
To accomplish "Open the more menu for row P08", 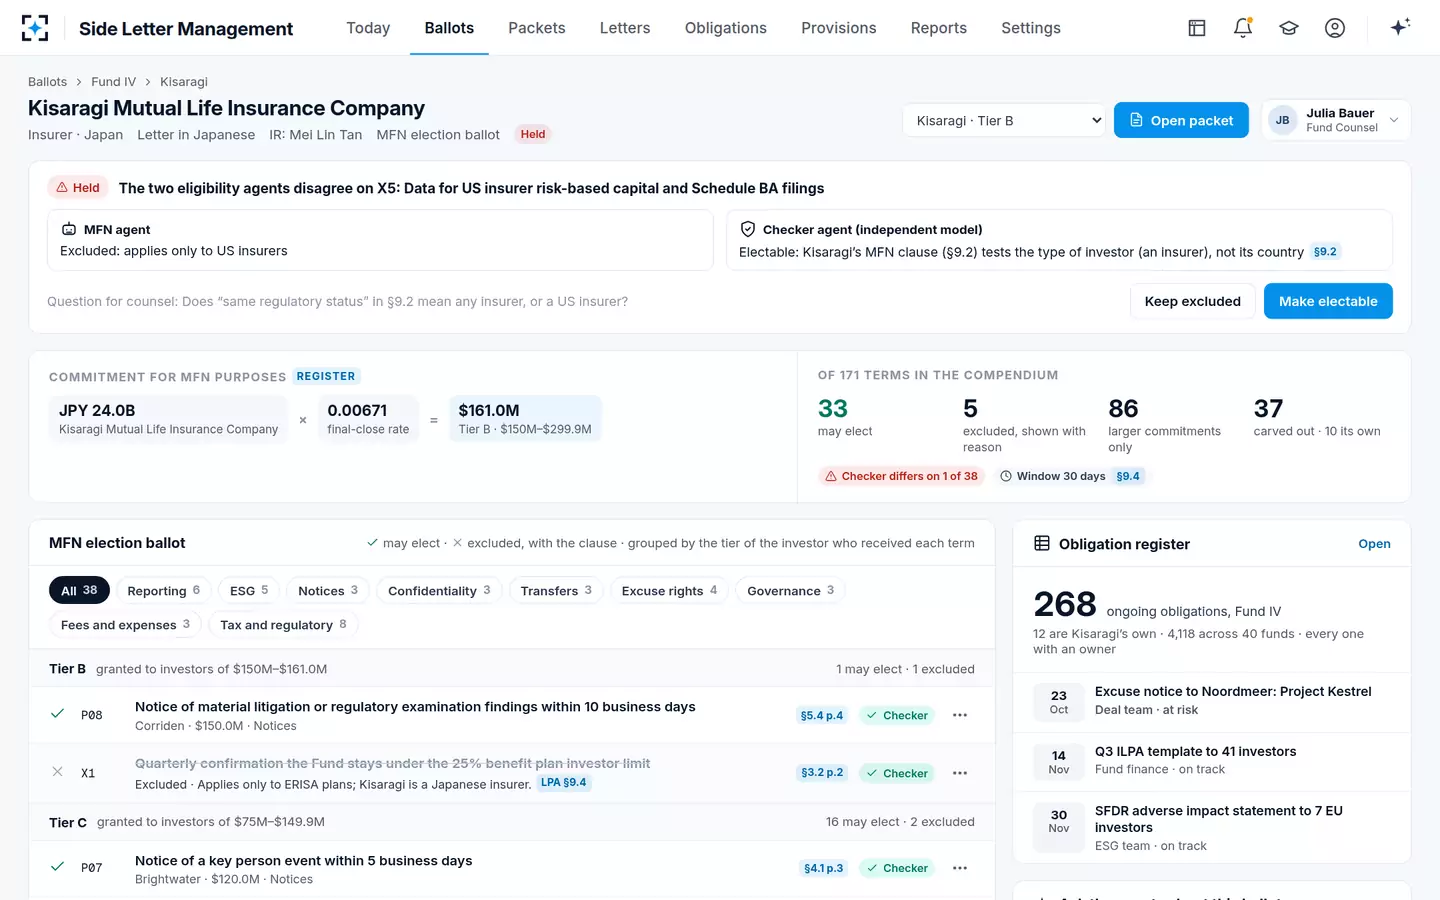I will (960, 715).
